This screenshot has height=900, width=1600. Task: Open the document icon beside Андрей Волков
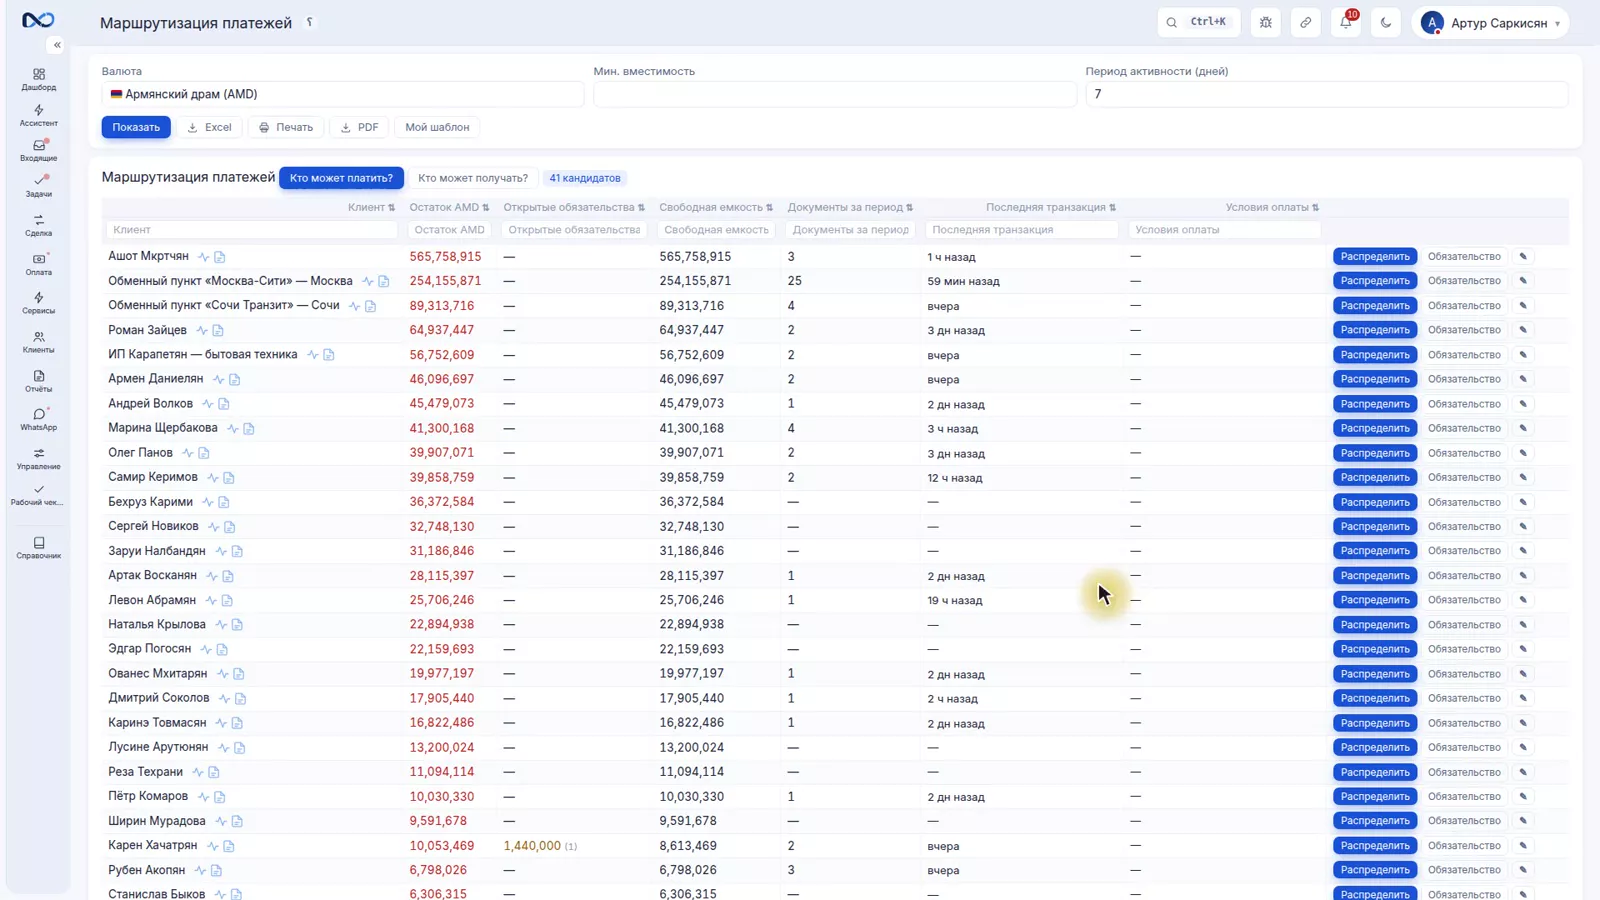point(224,404)
